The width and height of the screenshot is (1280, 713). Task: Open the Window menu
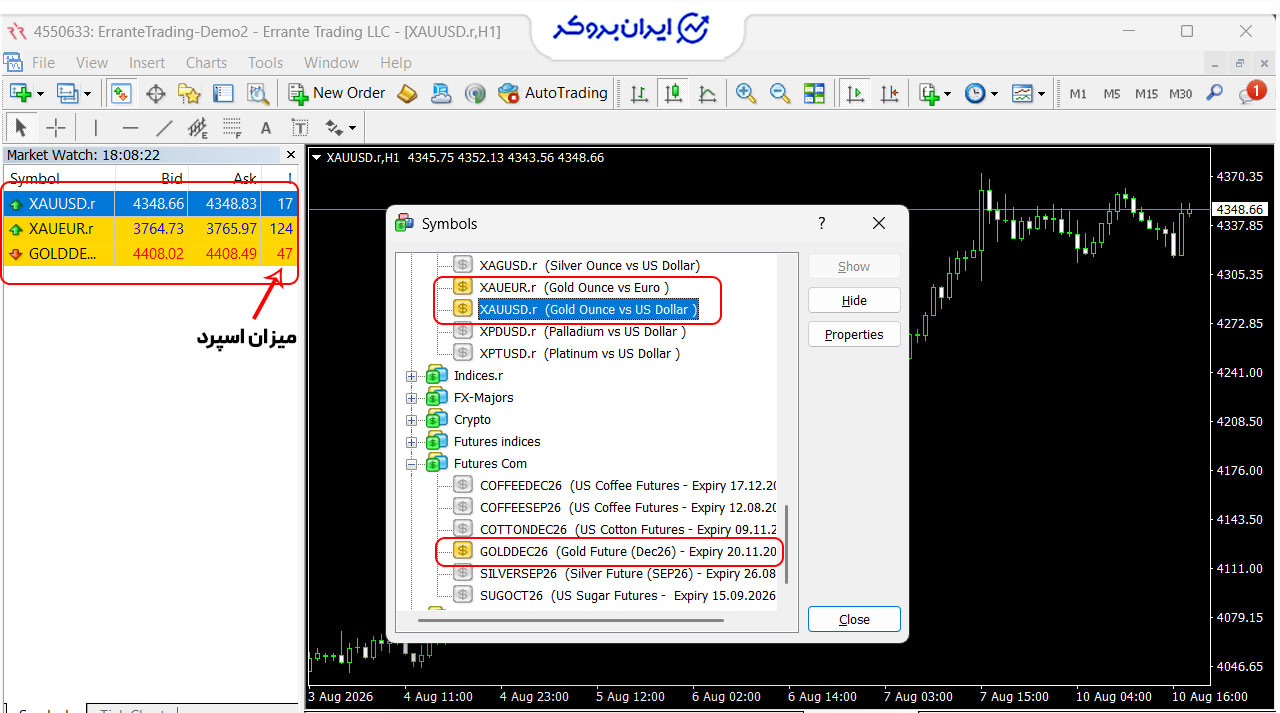(x=331, y=62)
